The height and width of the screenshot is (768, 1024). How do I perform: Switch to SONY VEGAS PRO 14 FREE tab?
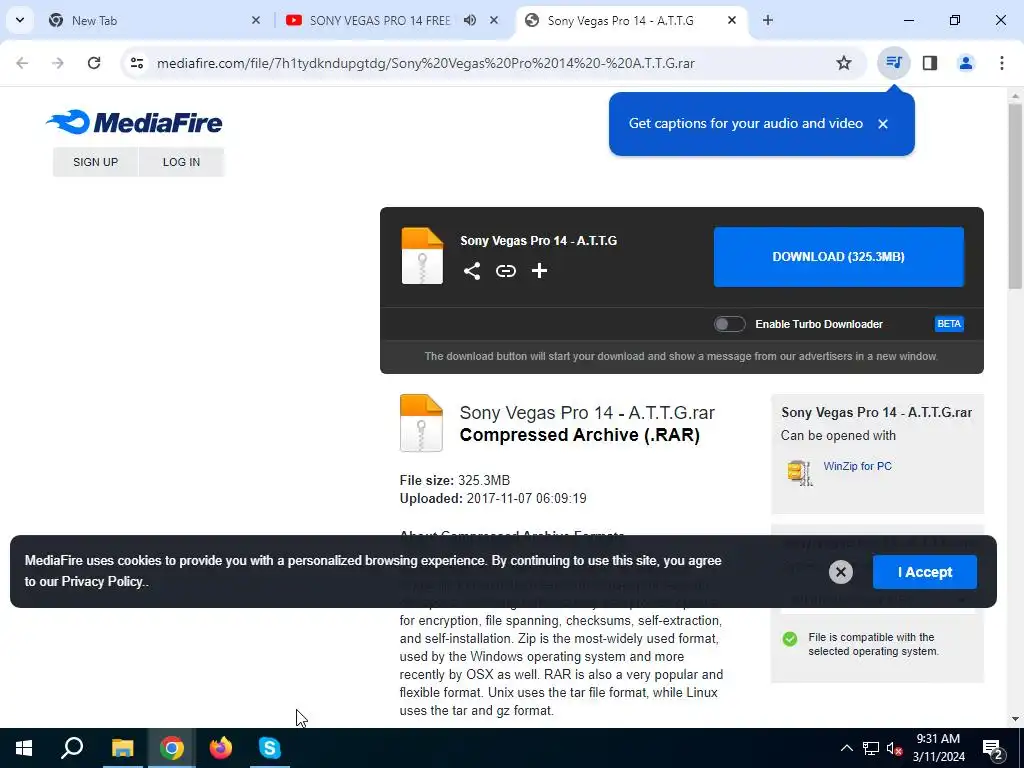point(380,20)
